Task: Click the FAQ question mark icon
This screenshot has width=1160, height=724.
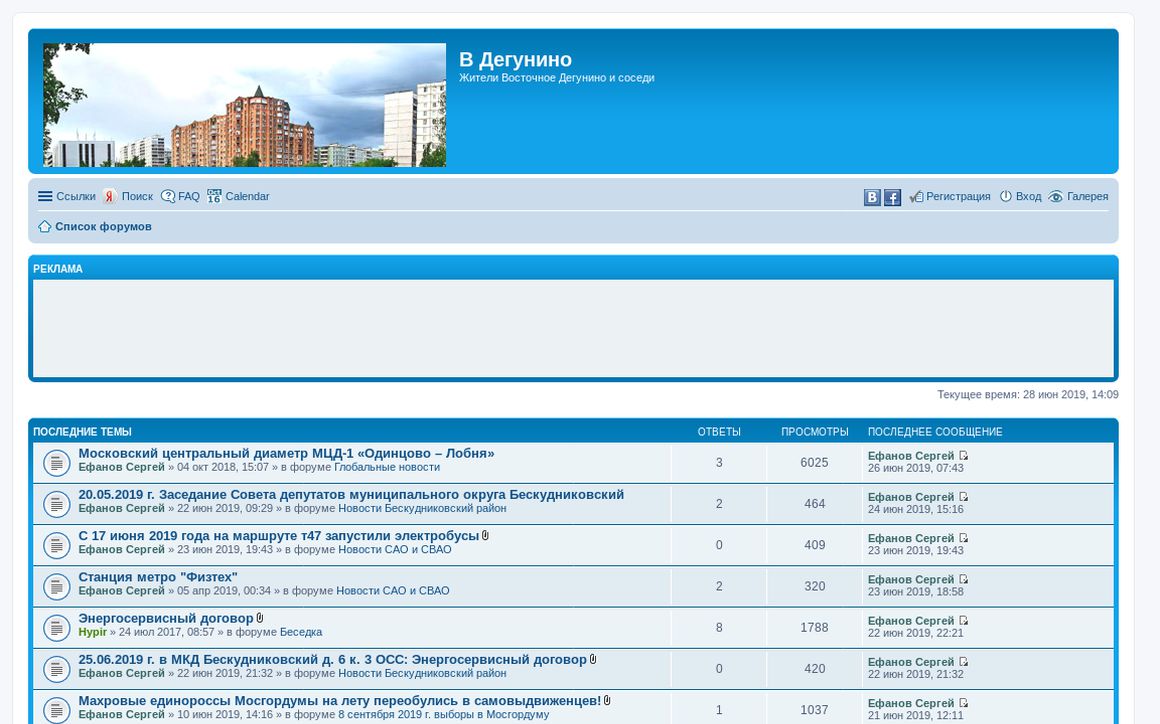Action: (x=168, y=196)
